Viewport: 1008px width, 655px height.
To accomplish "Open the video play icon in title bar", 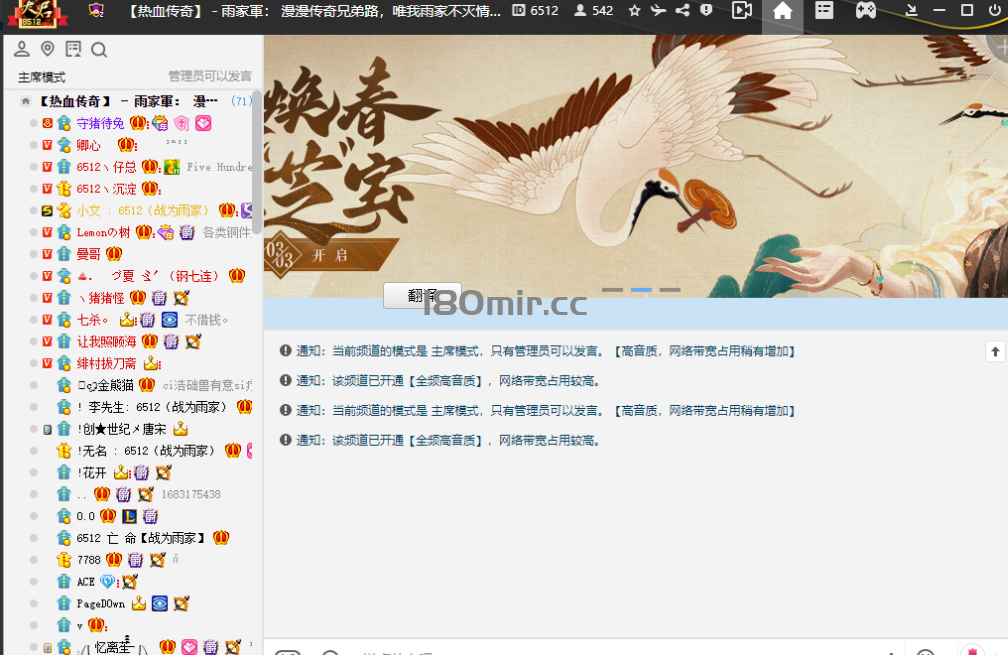I will (x=742, y=11).
